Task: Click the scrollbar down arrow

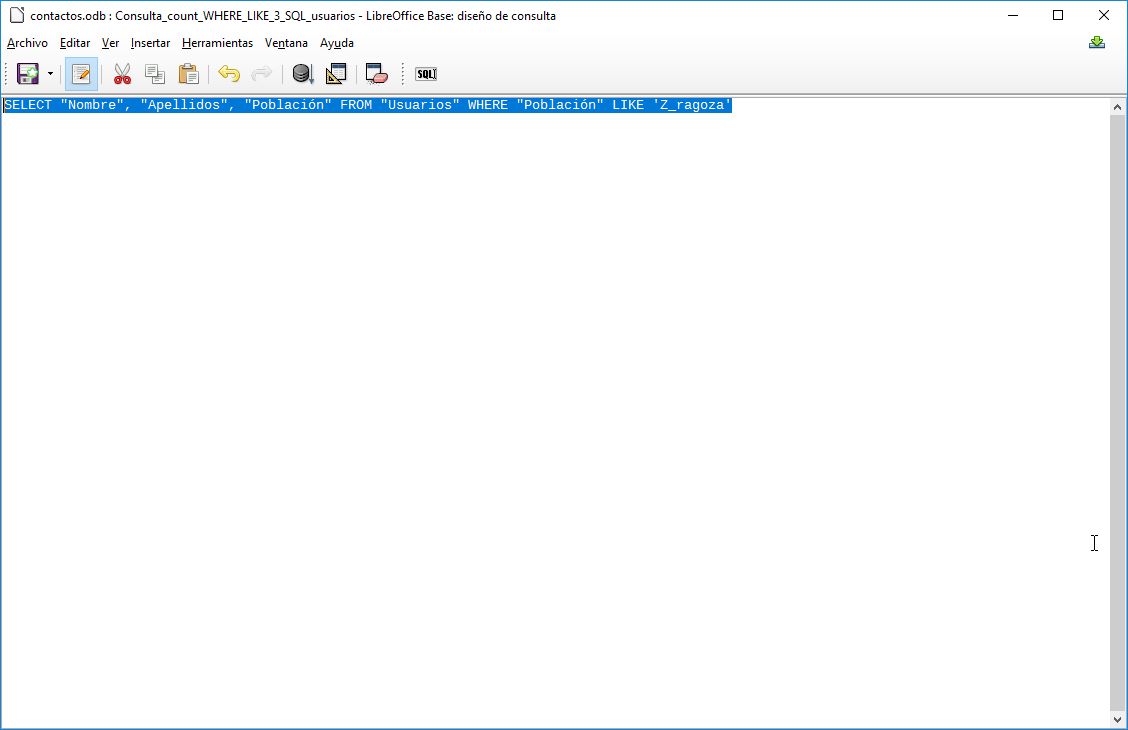Action: click(x=1117, y=718)
